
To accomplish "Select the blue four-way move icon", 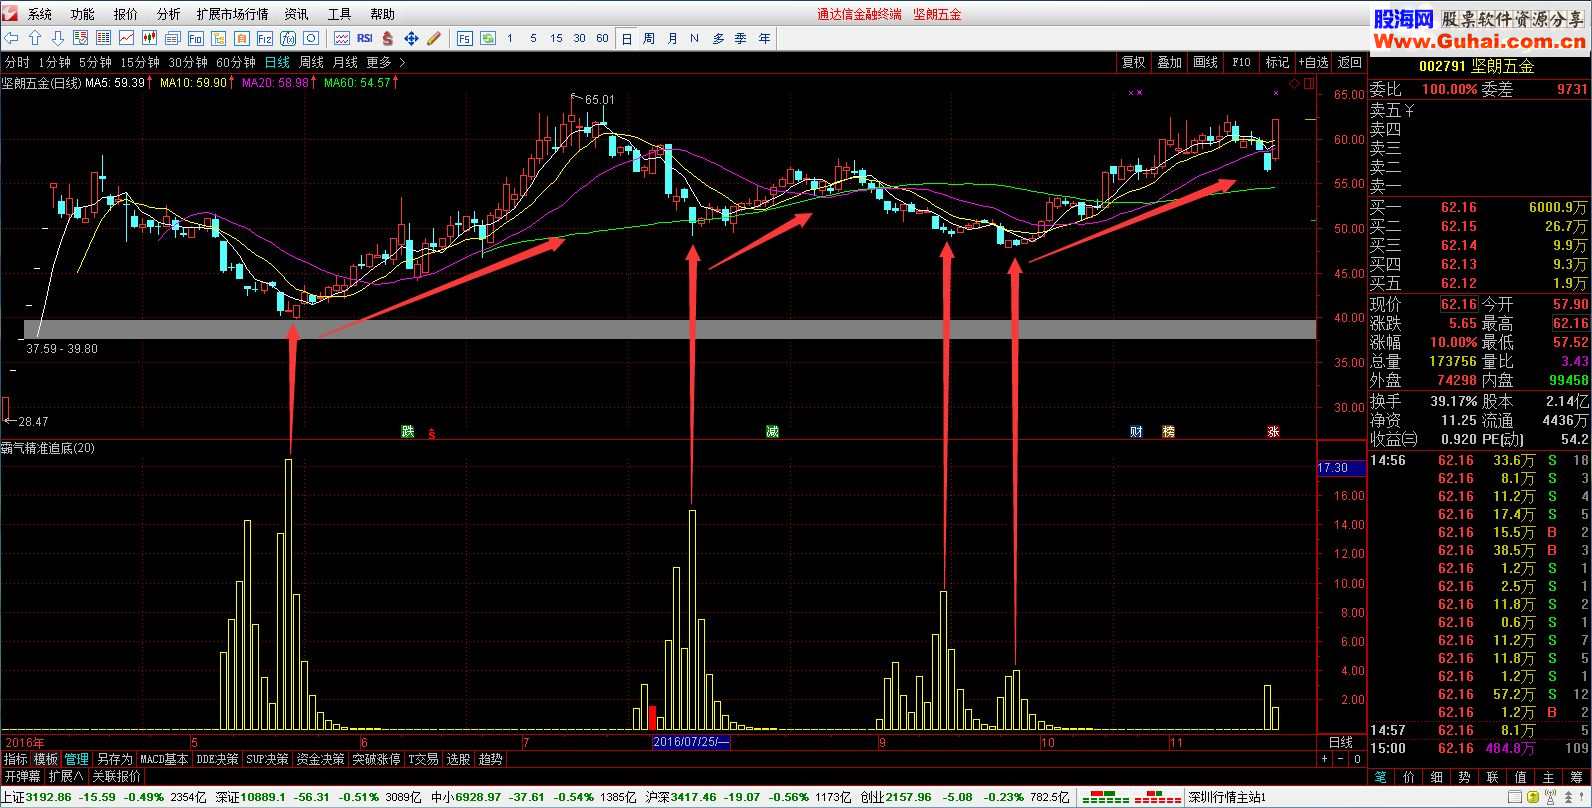I will (411, 38).
